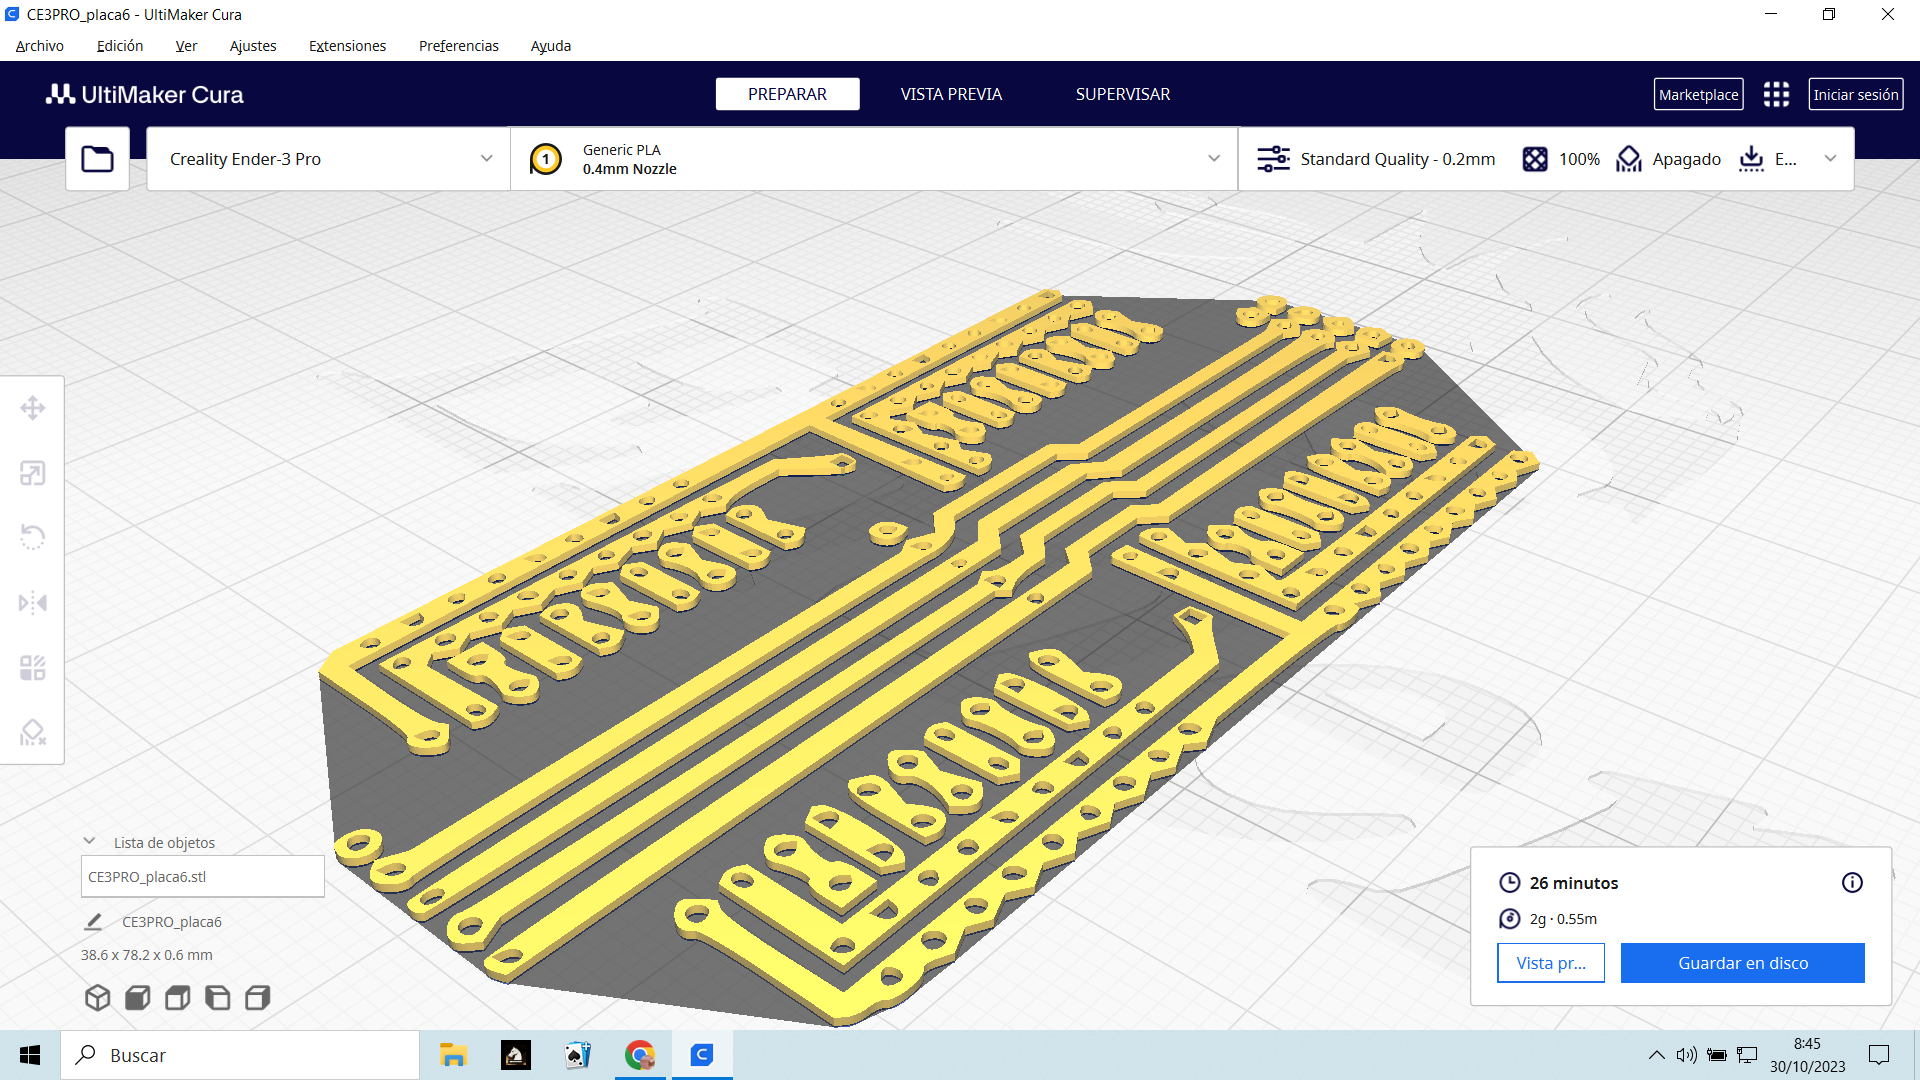The image size is (1920, 1080).
Task: Select the Support Blocker tool
Action: pos(32,733)
